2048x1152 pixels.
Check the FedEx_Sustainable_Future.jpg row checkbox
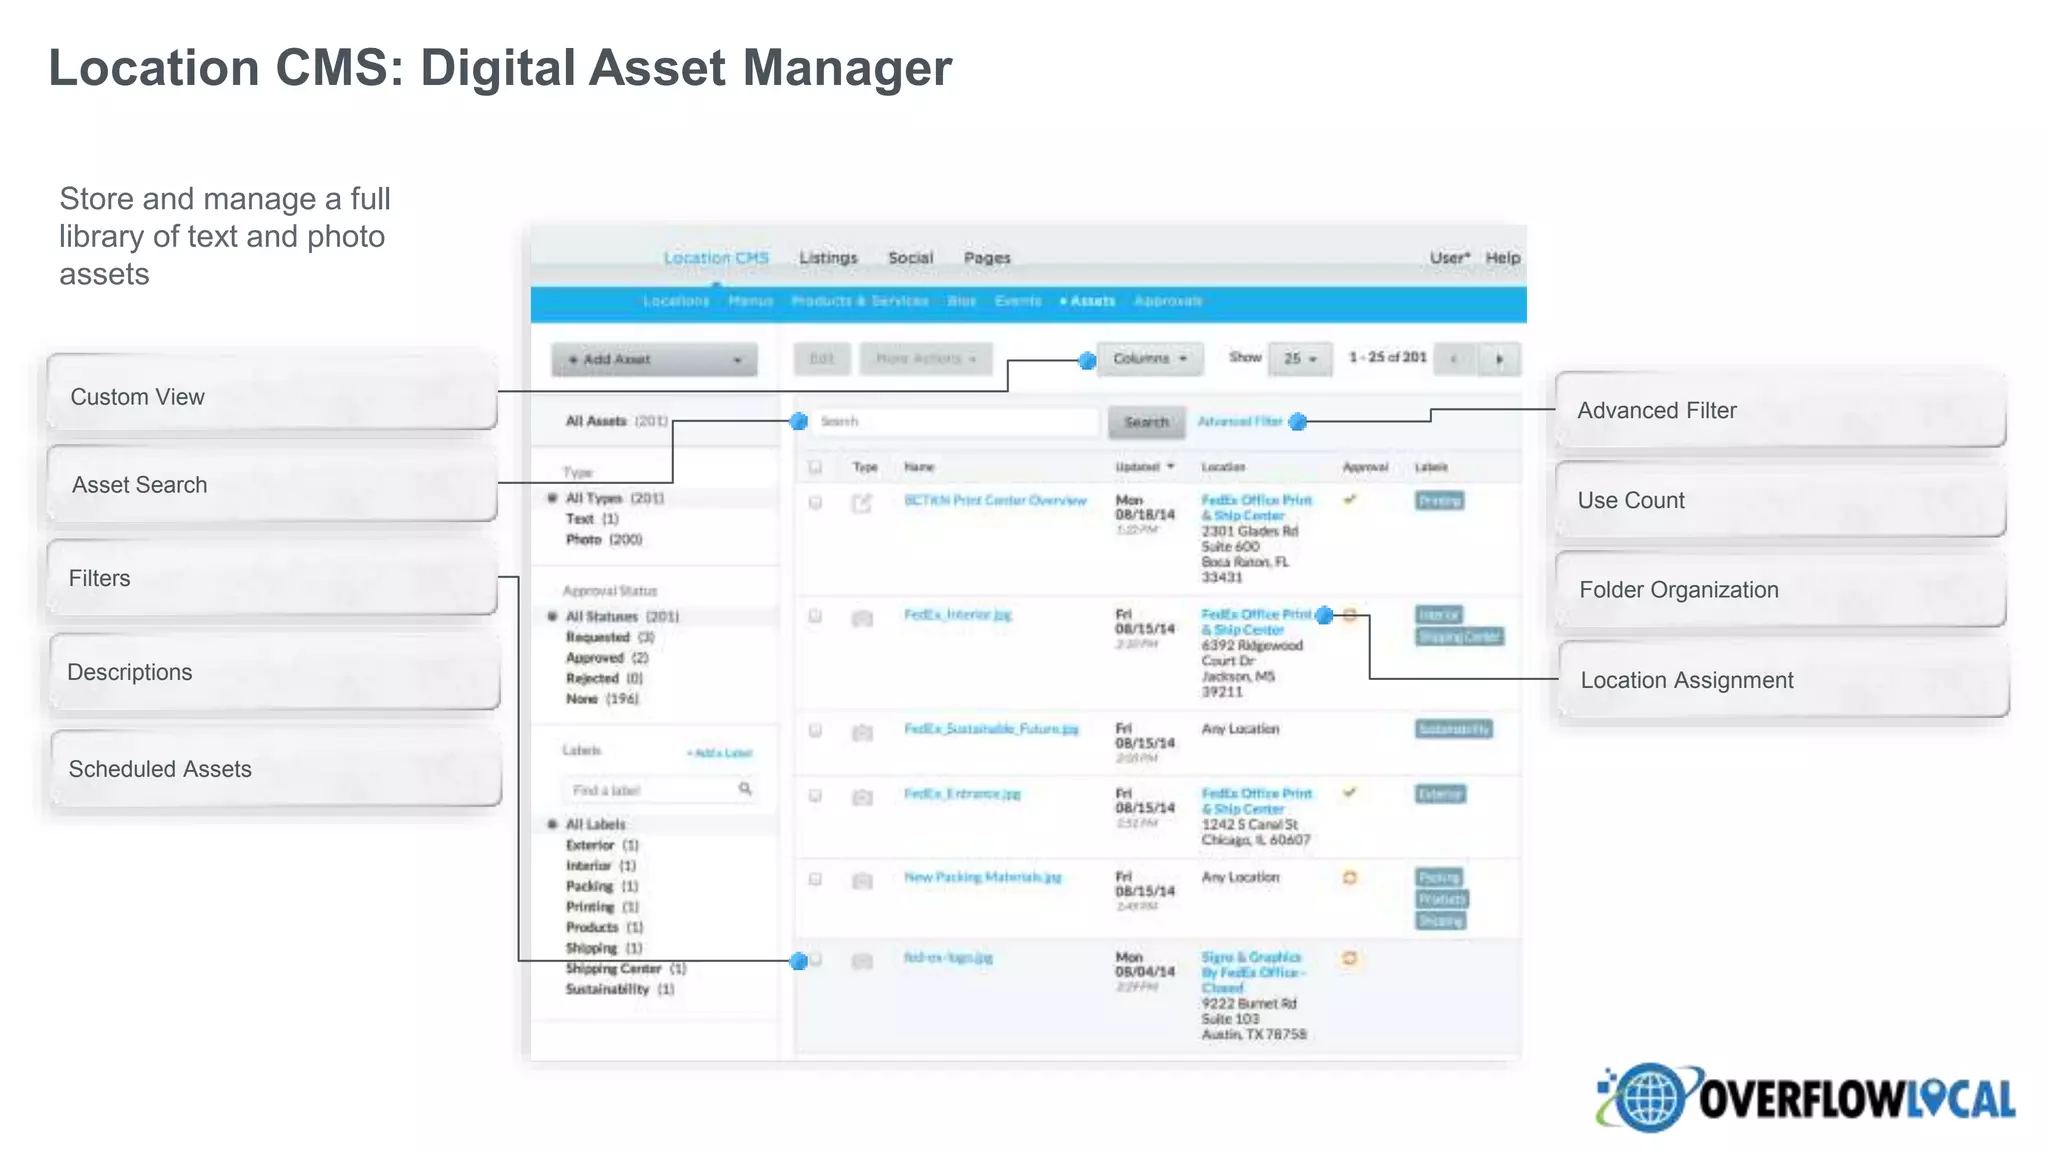coord(815,730)
